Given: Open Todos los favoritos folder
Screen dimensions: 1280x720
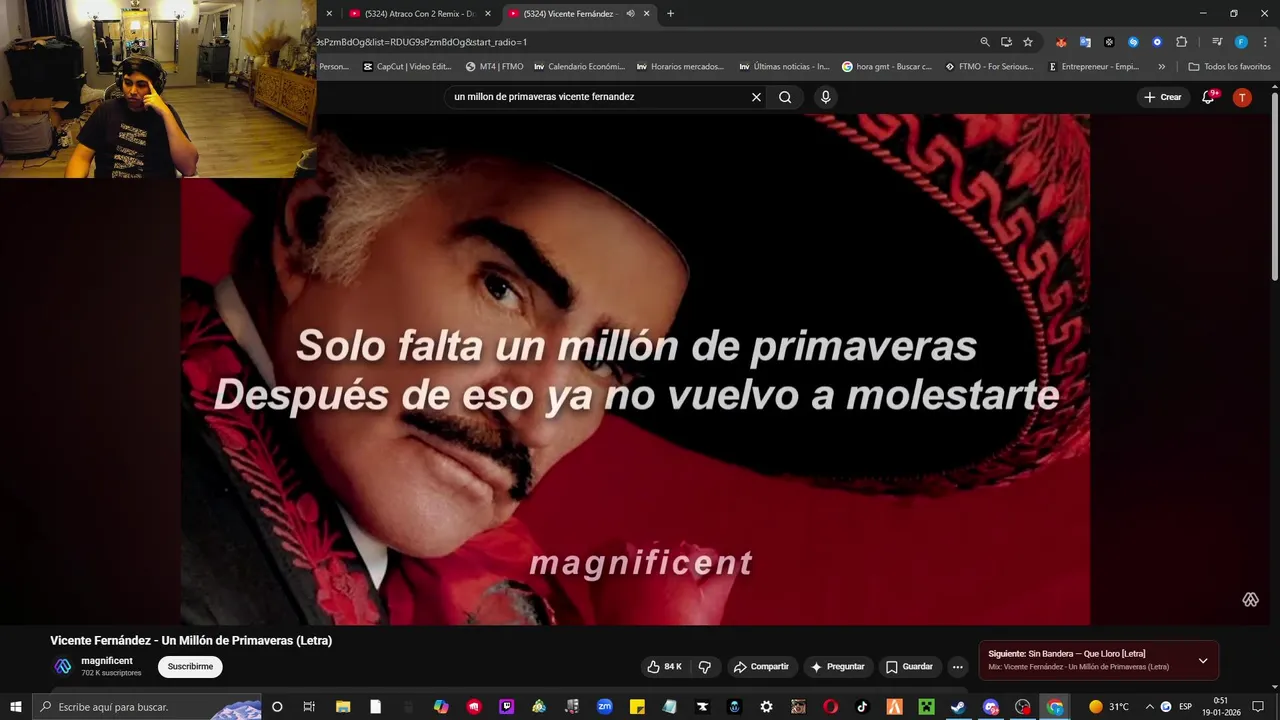Looking at the screenshot, I should pos(1229,67).
